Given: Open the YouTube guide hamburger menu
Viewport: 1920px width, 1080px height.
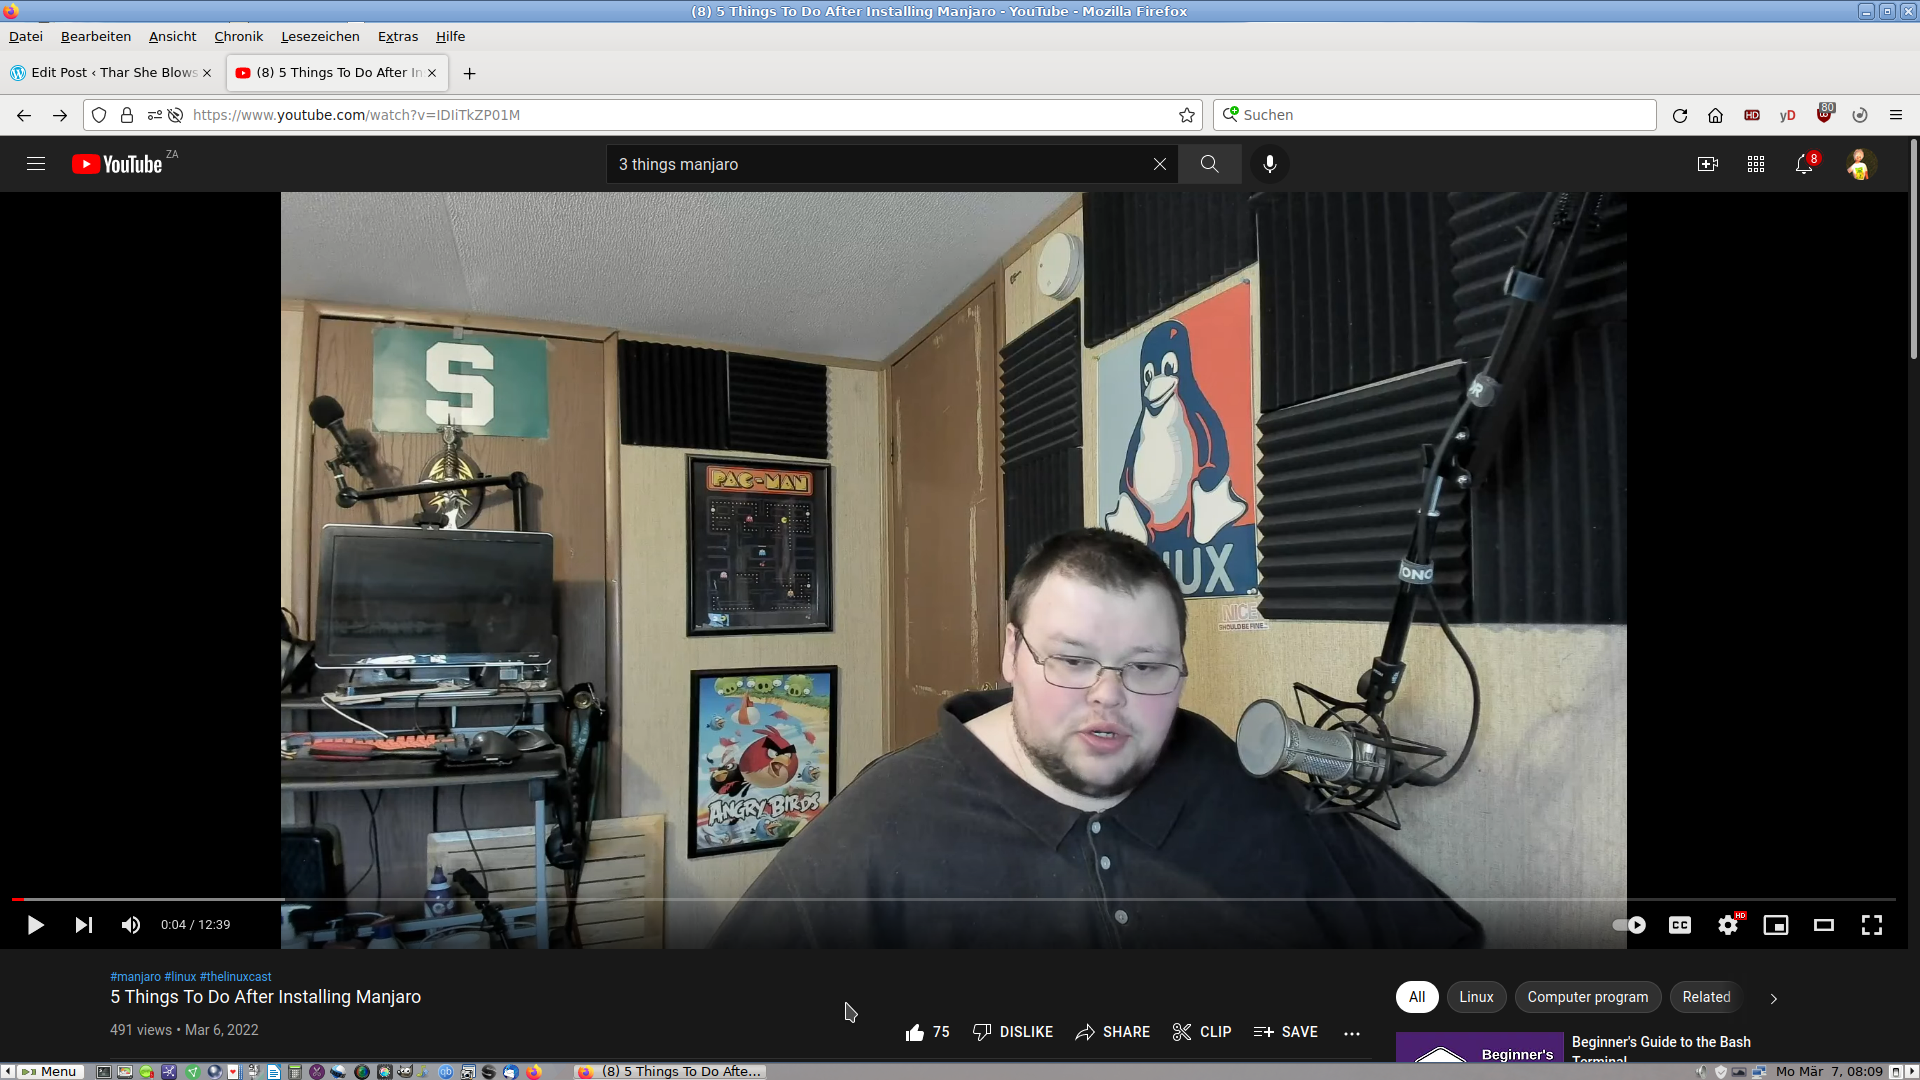Looking at the screenshot, I should click(36, 164).
